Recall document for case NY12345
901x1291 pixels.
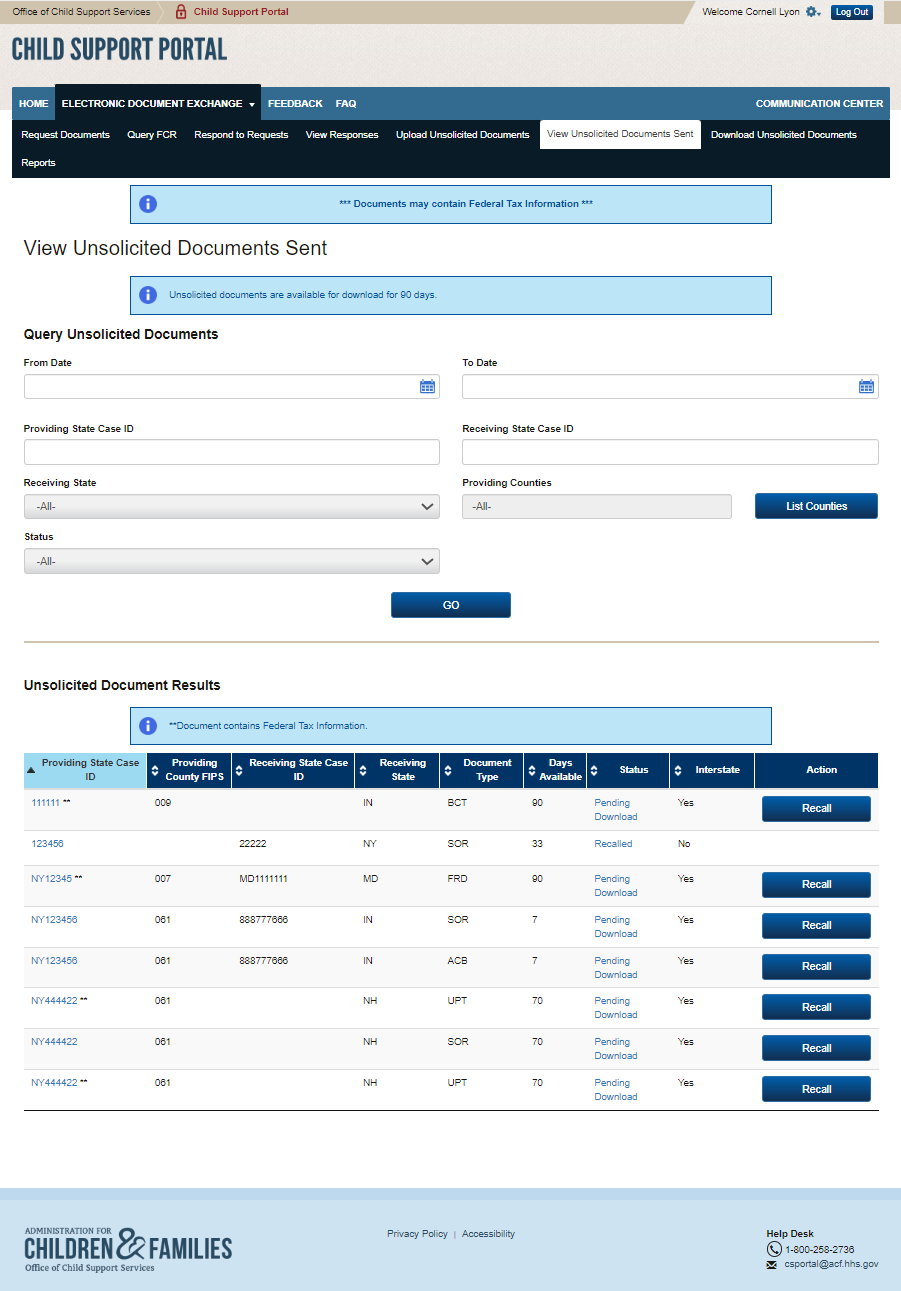816,884
